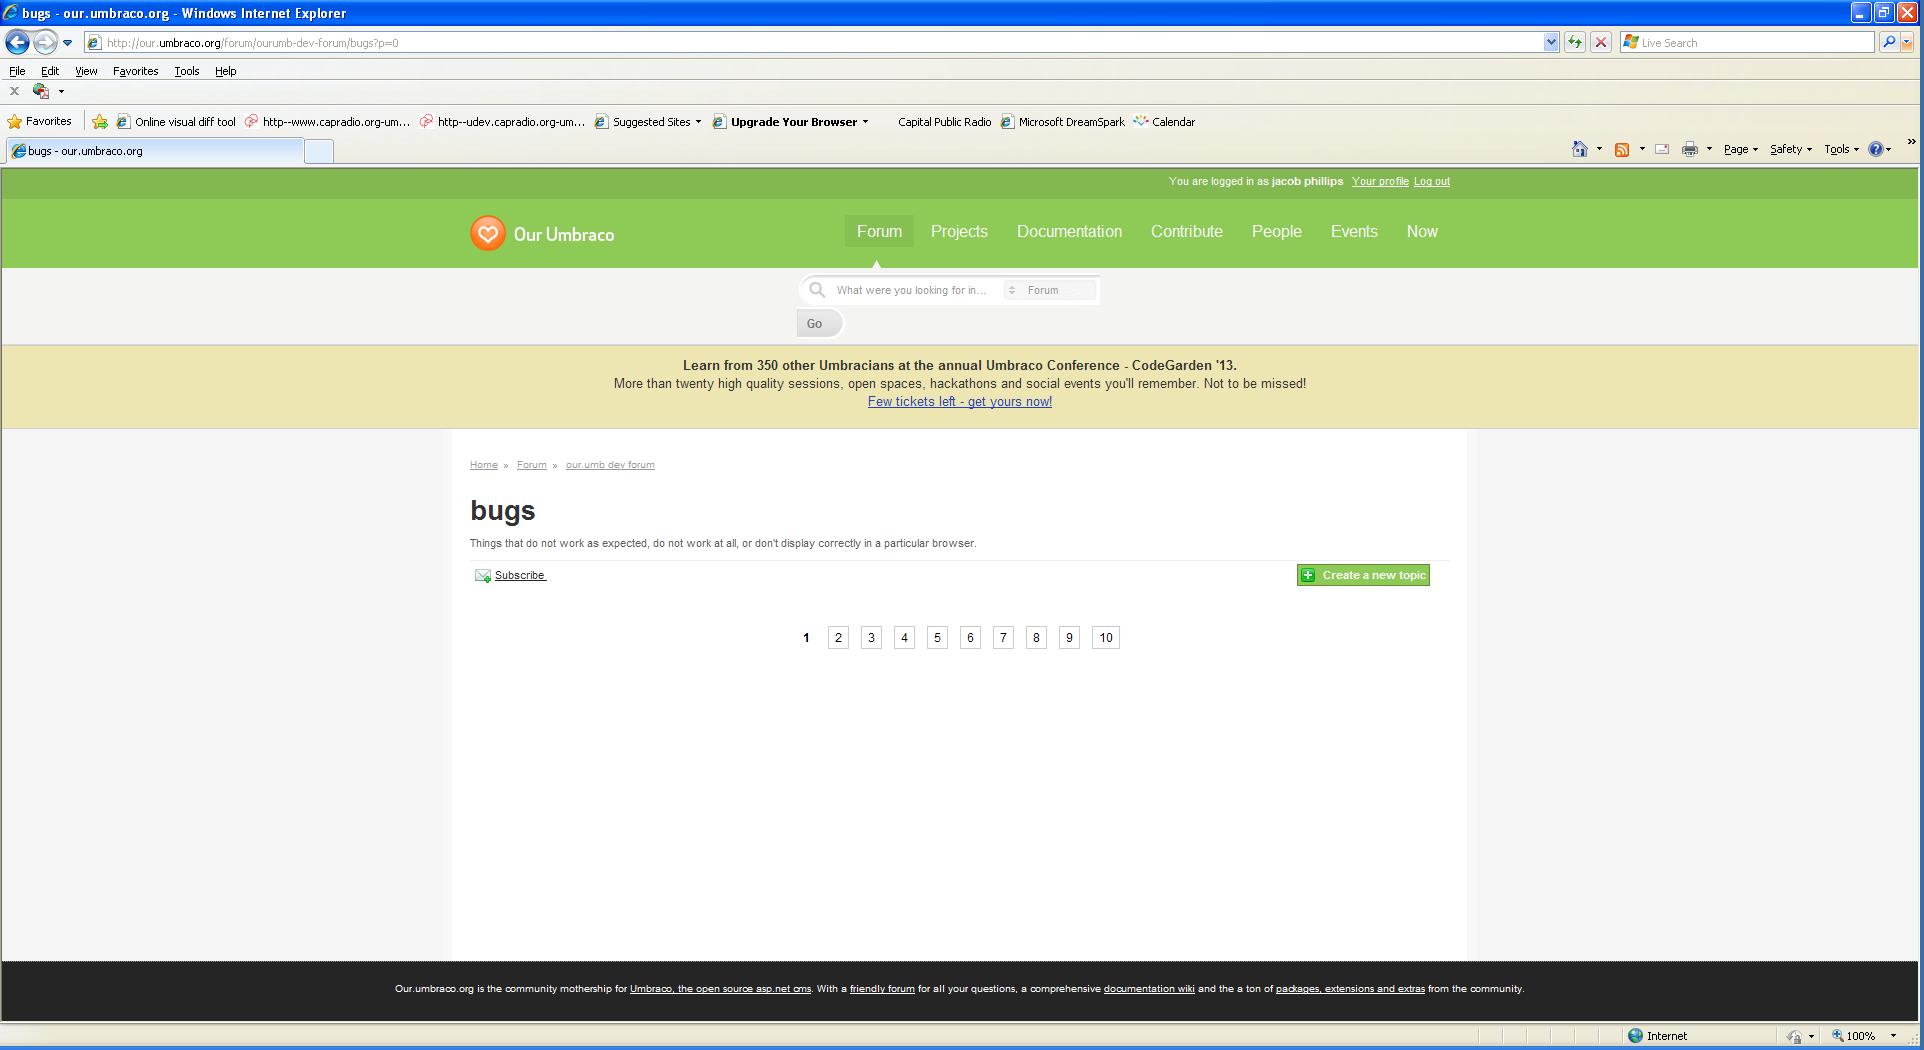The height and width of the screenshot is (1050, 1924).
Task: Open the http--udev.capradio.org-um bookmark
Action: tap(502, 122)
